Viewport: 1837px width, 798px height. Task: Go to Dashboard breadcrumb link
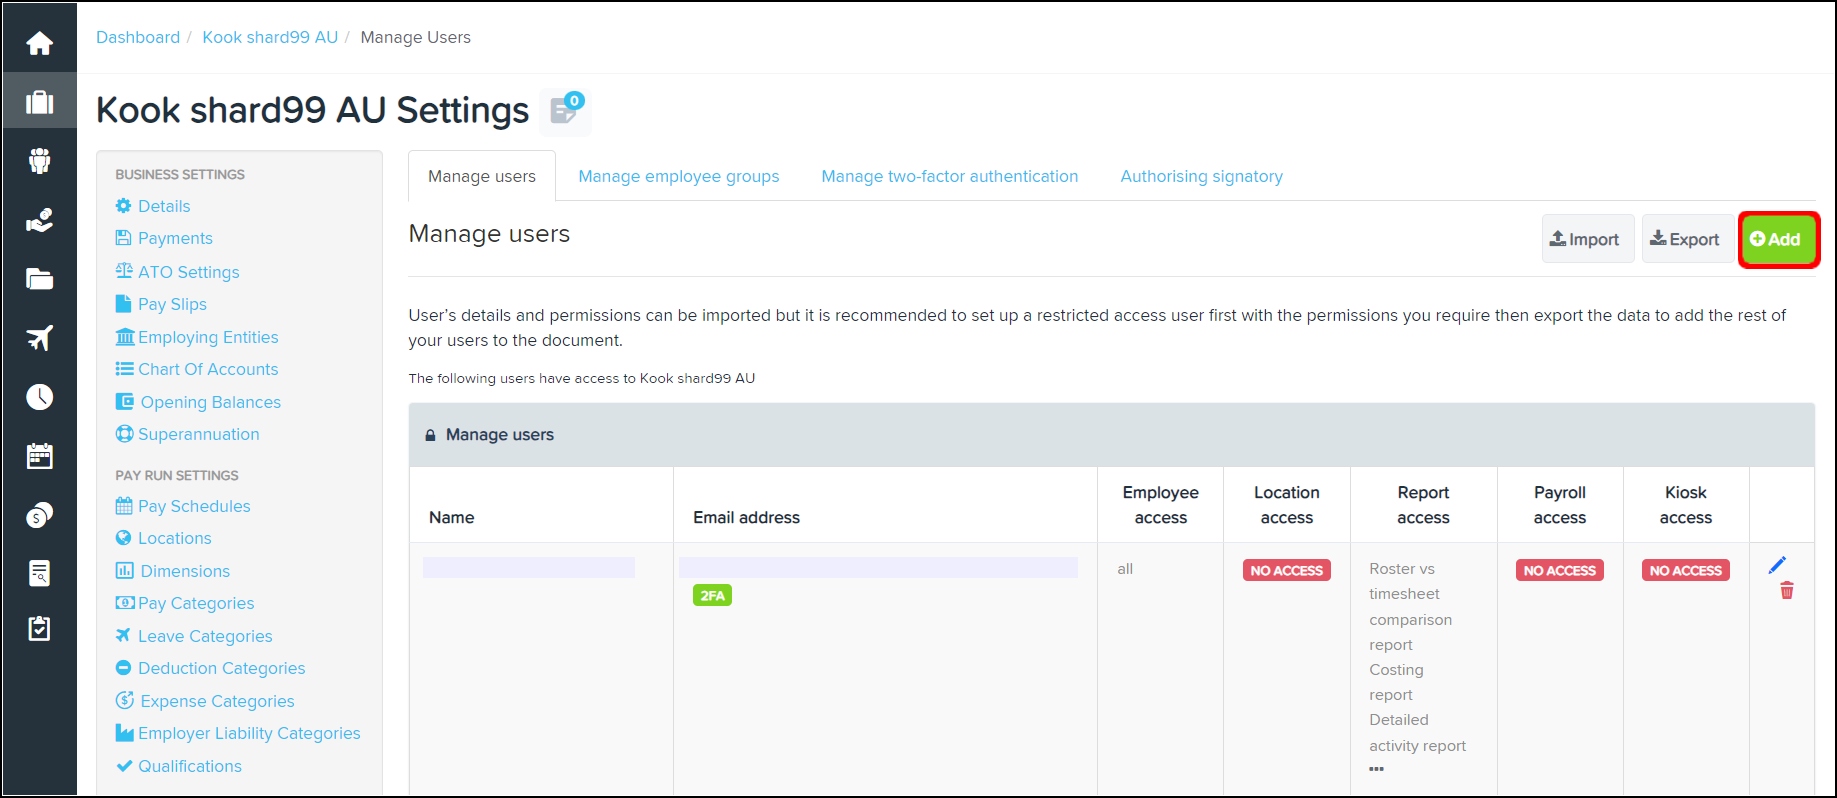(138, 37)
